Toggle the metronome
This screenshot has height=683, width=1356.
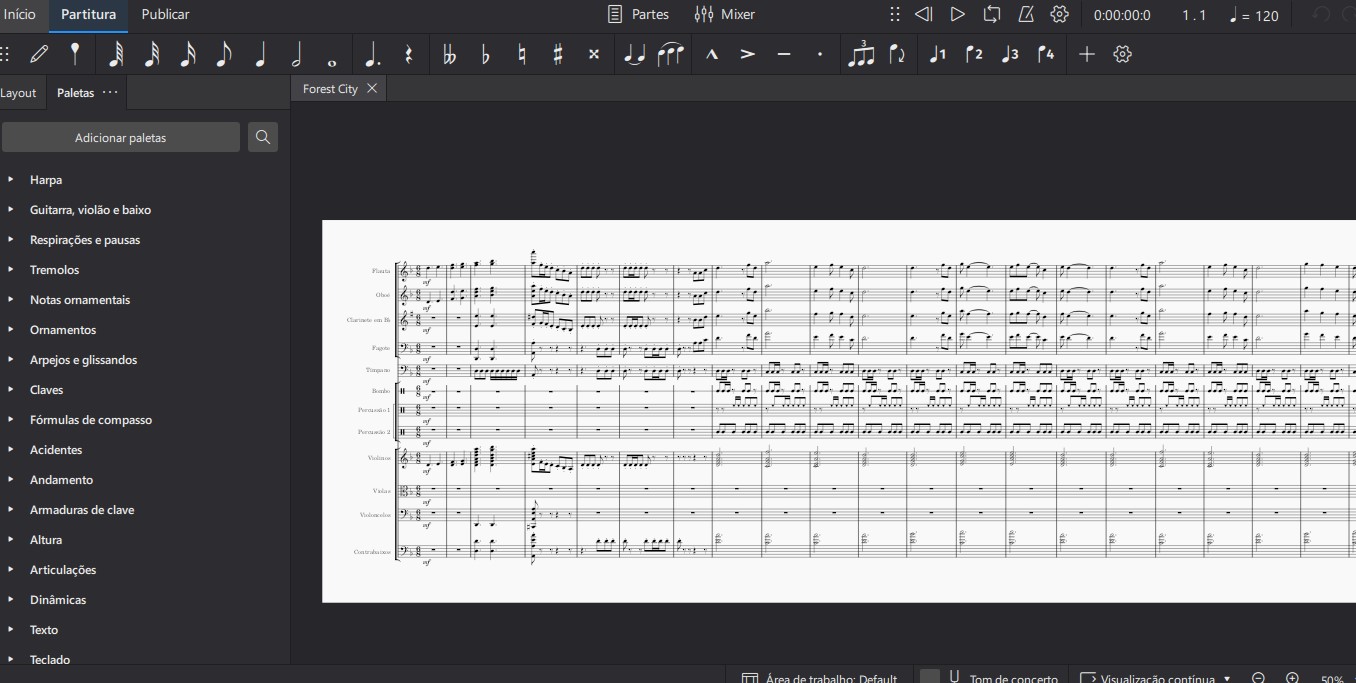tap(1026, 15)
